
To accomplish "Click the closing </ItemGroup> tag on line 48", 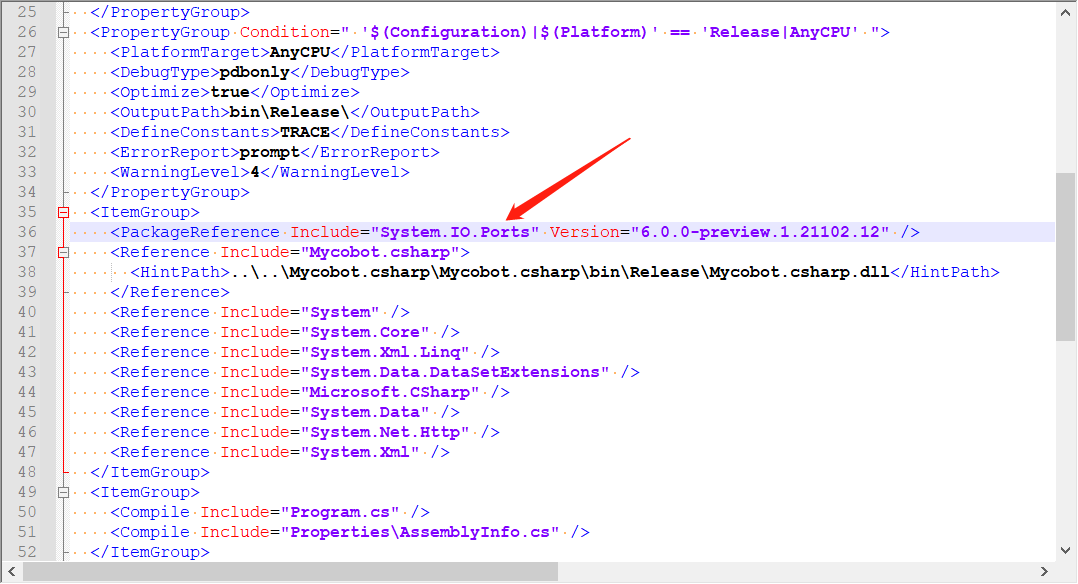I will click(x=151, y=473).
